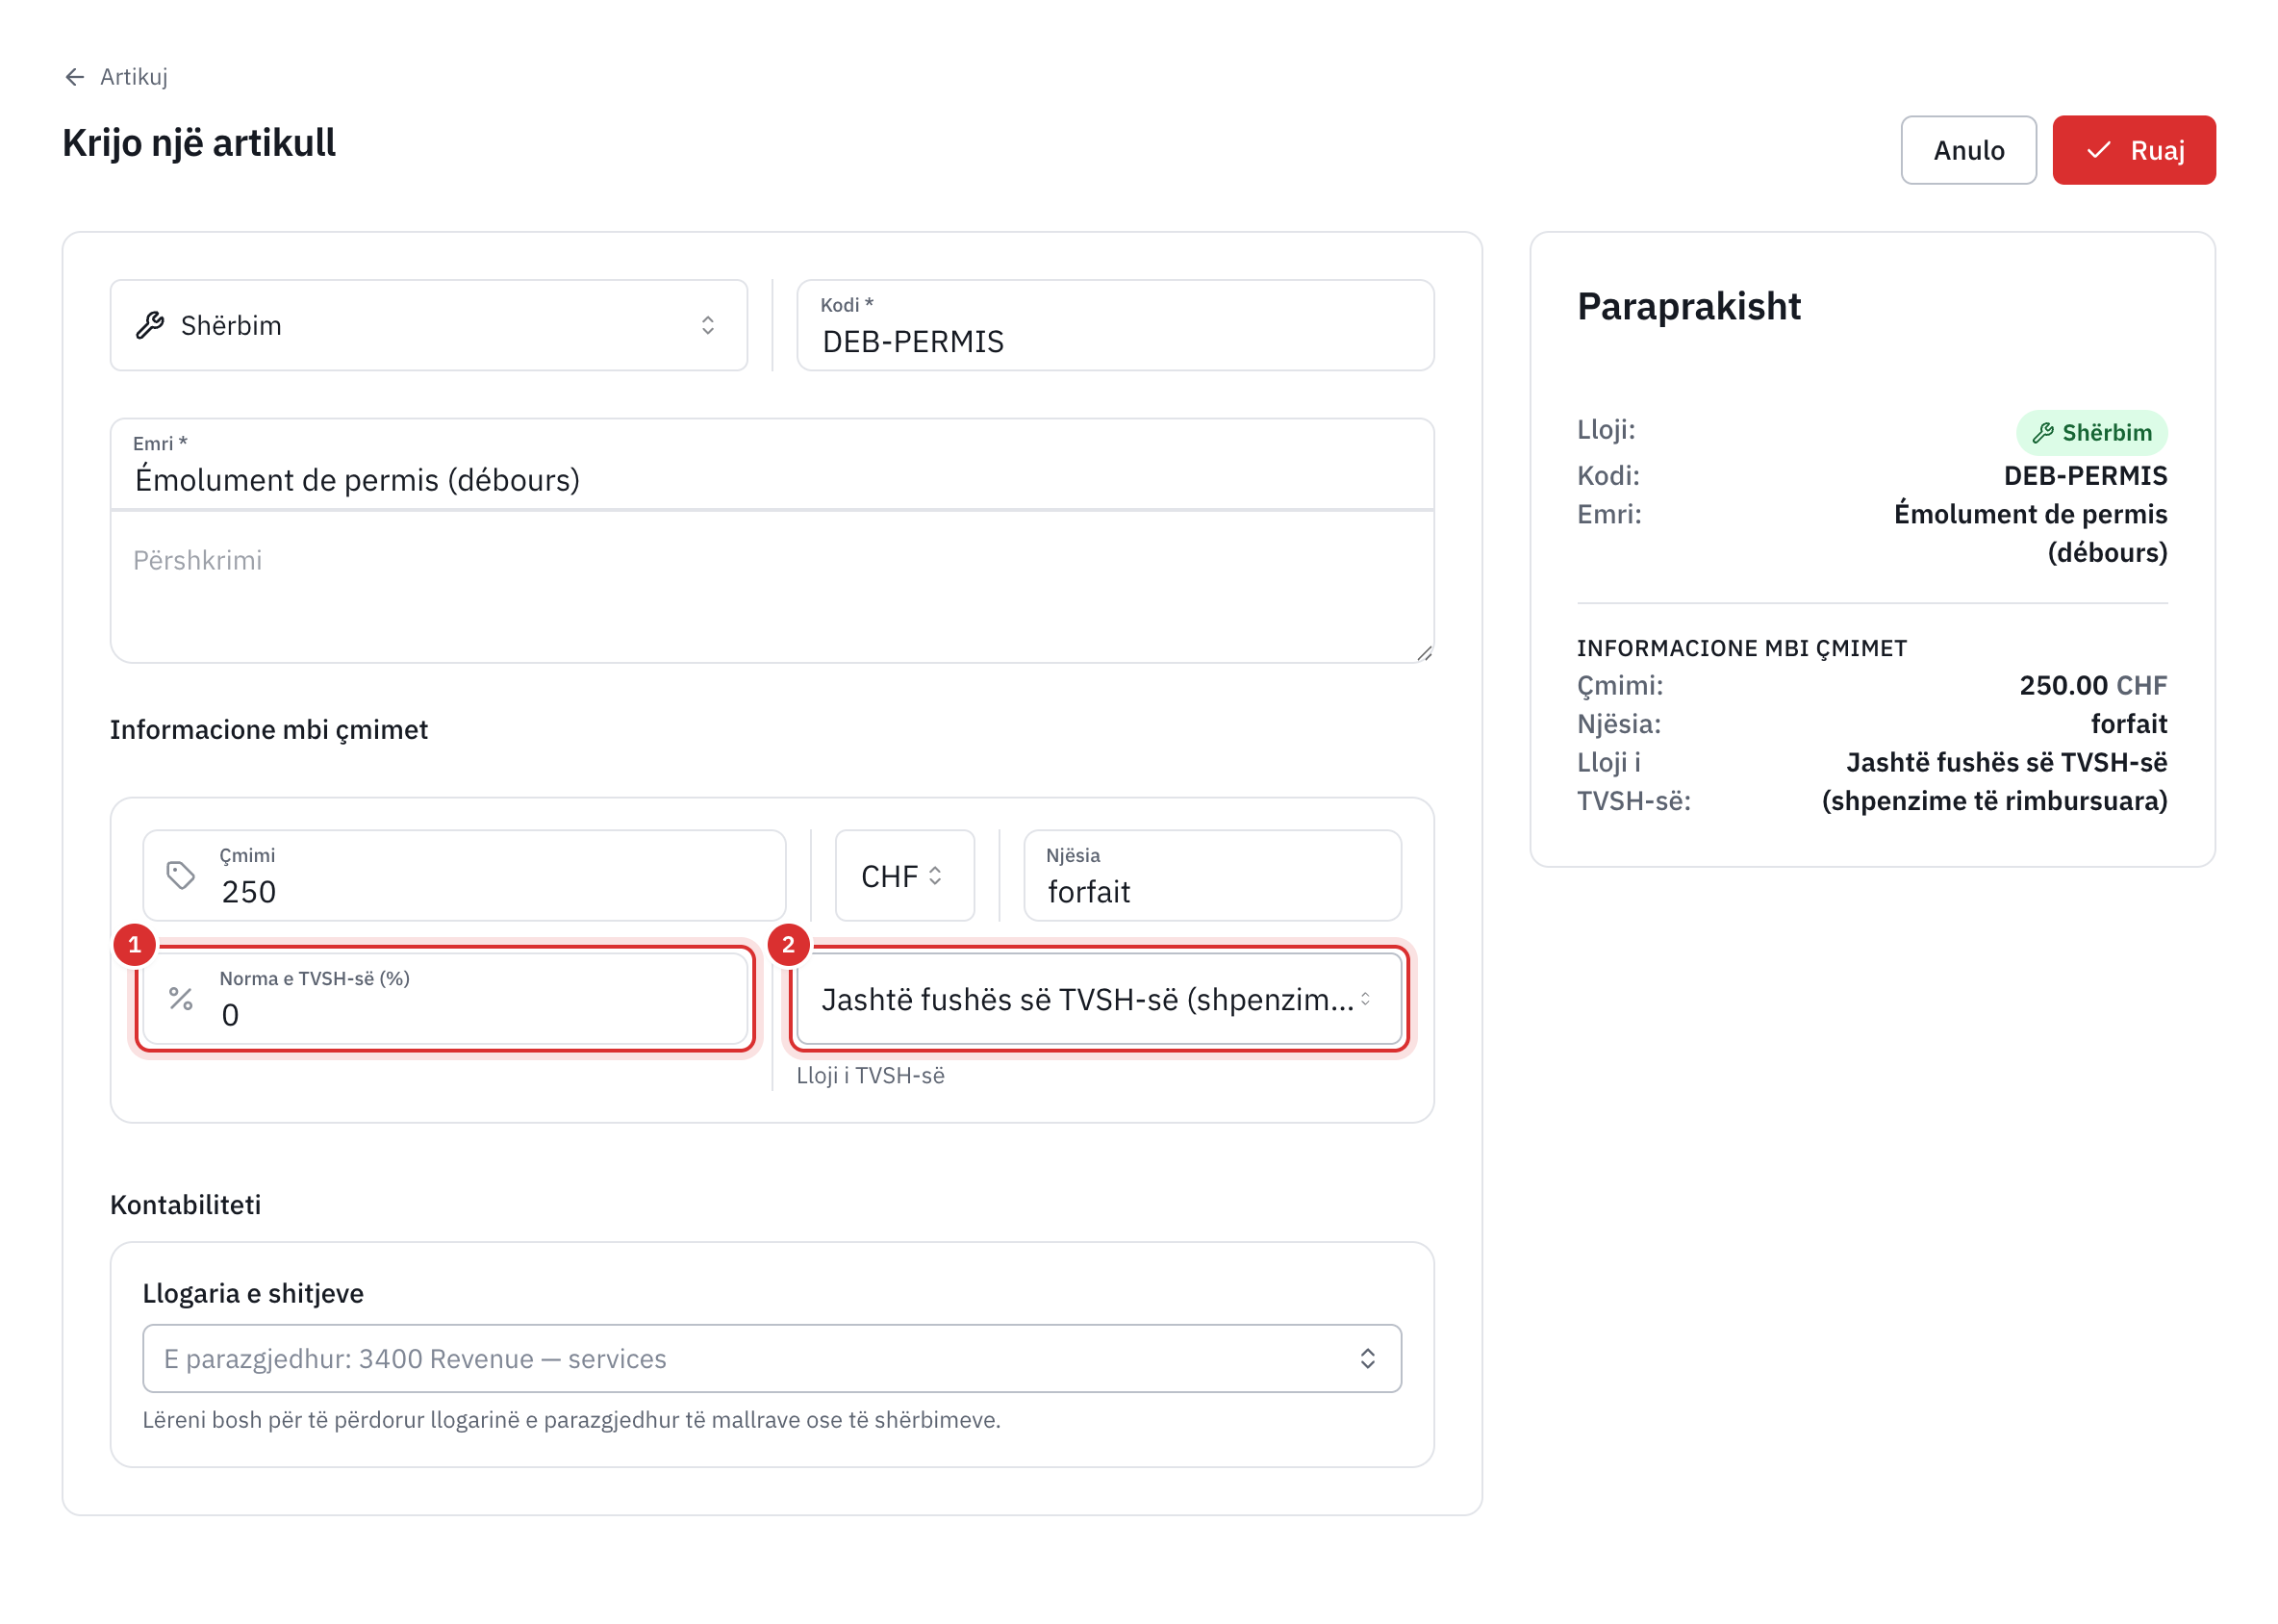Click the Përshkrimi description textarea
Screen dimensions: 2278x1624
click(x=772, y=587)
